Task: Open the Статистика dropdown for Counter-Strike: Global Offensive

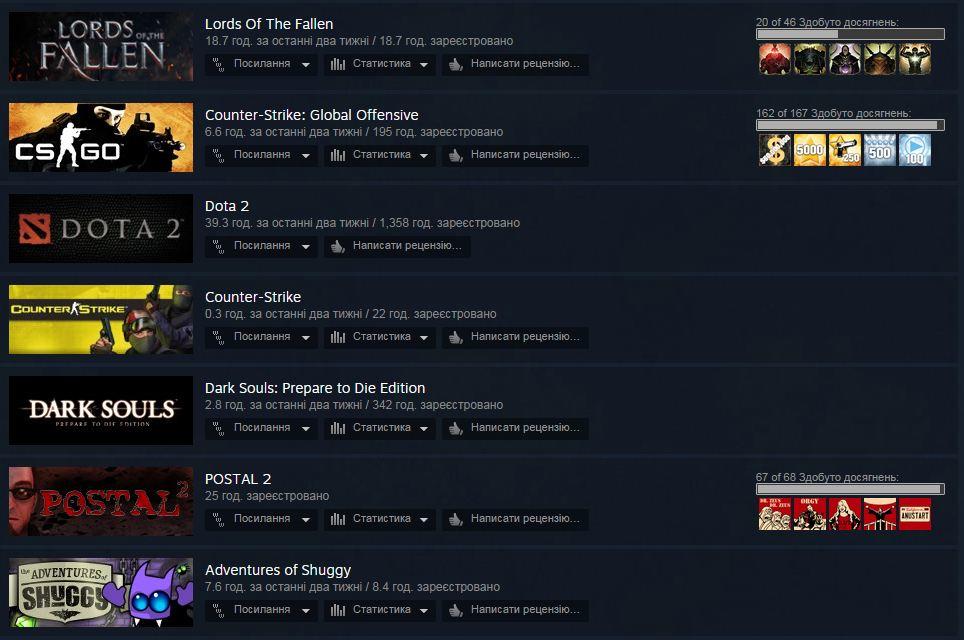Action: 380,156
